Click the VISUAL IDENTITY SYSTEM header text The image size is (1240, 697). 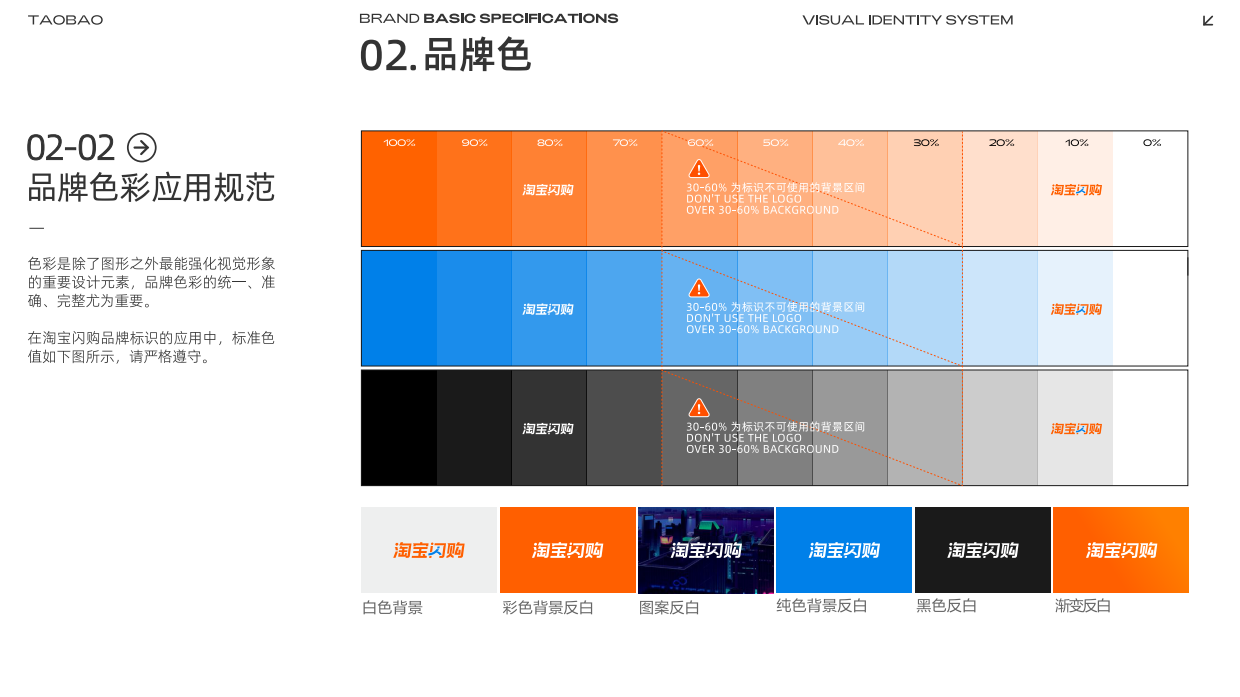point(908,20)
